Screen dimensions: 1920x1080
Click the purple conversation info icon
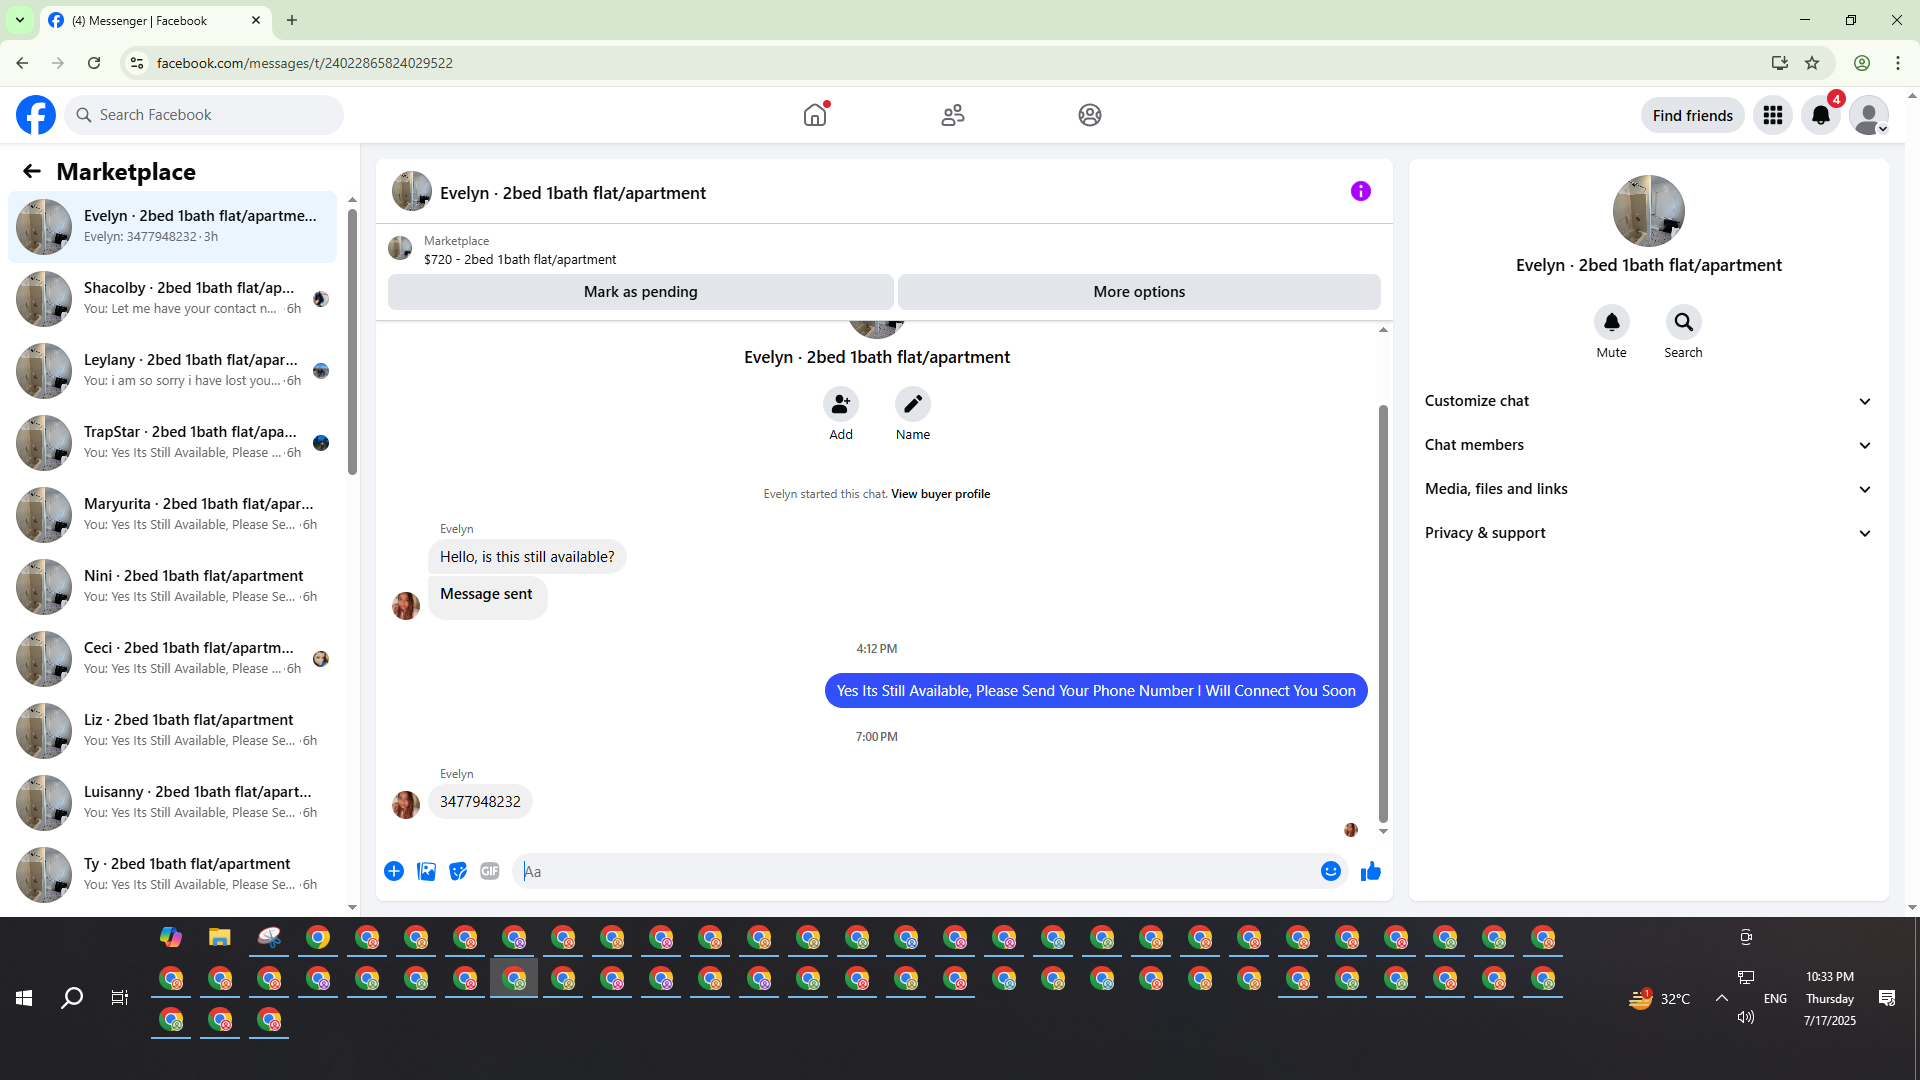click(x=1361, y=191)
